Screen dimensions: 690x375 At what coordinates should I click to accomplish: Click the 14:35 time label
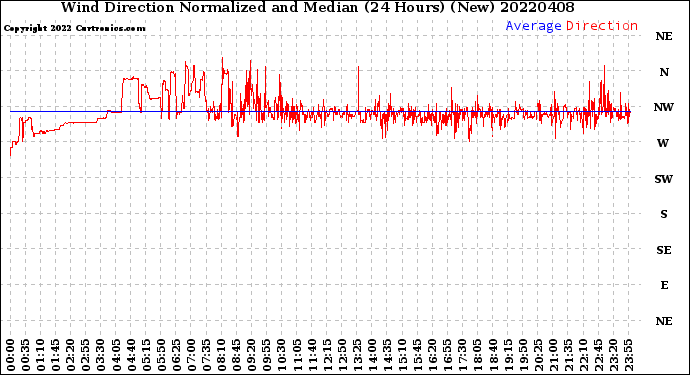point(387,355)
